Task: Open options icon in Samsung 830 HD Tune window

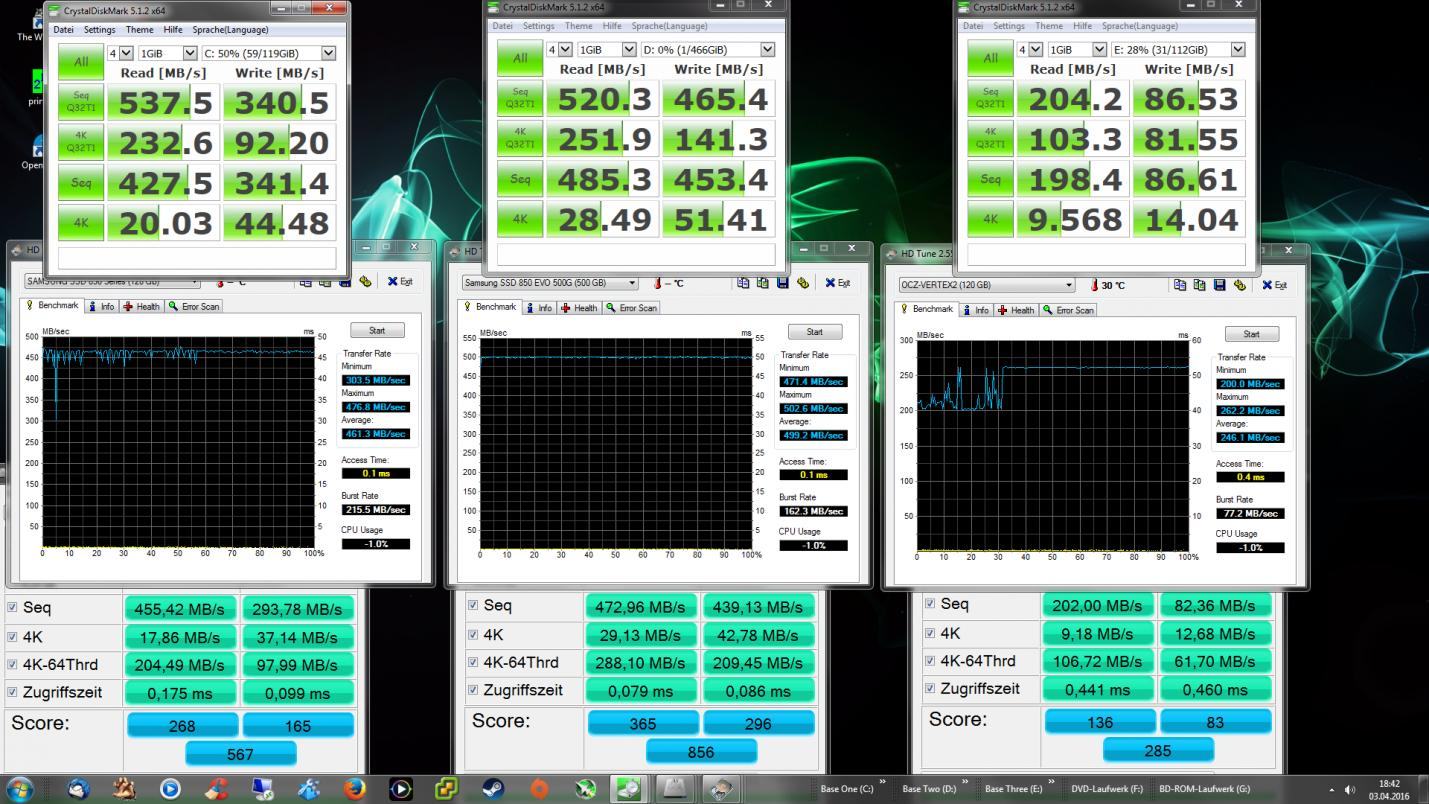Action: pos(366,282)
